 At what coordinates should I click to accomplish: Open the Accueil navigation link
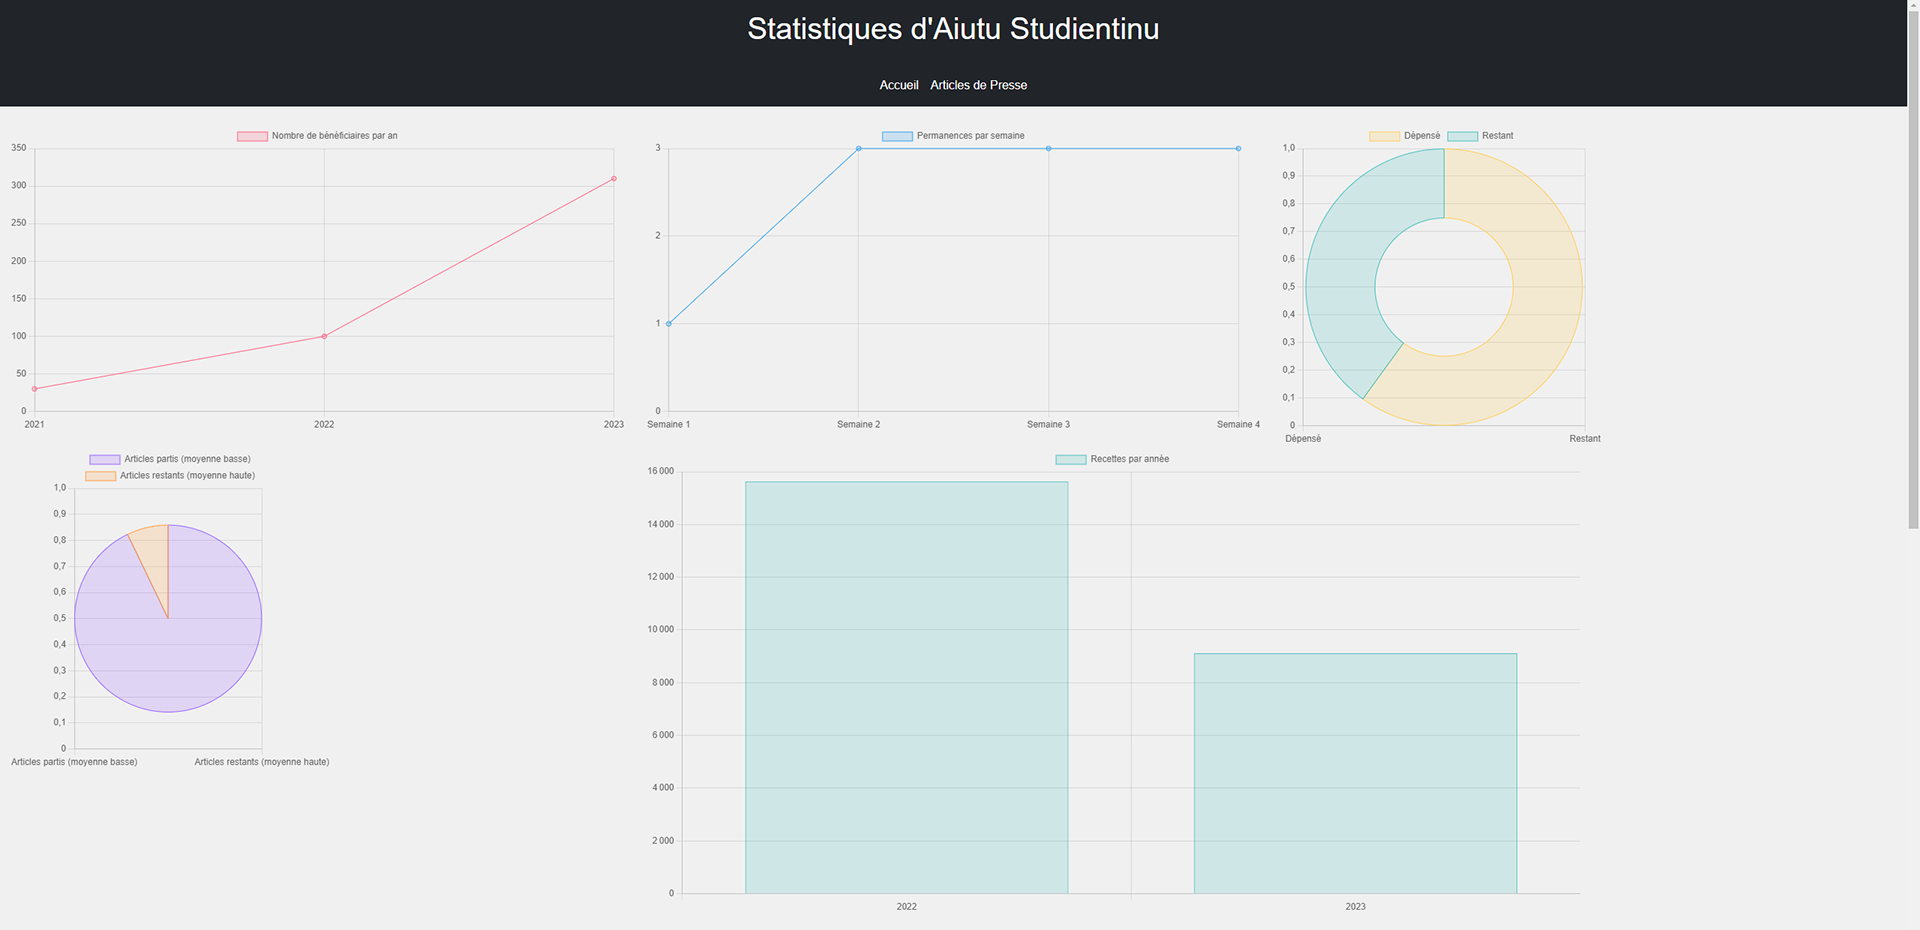pos(898,85)
